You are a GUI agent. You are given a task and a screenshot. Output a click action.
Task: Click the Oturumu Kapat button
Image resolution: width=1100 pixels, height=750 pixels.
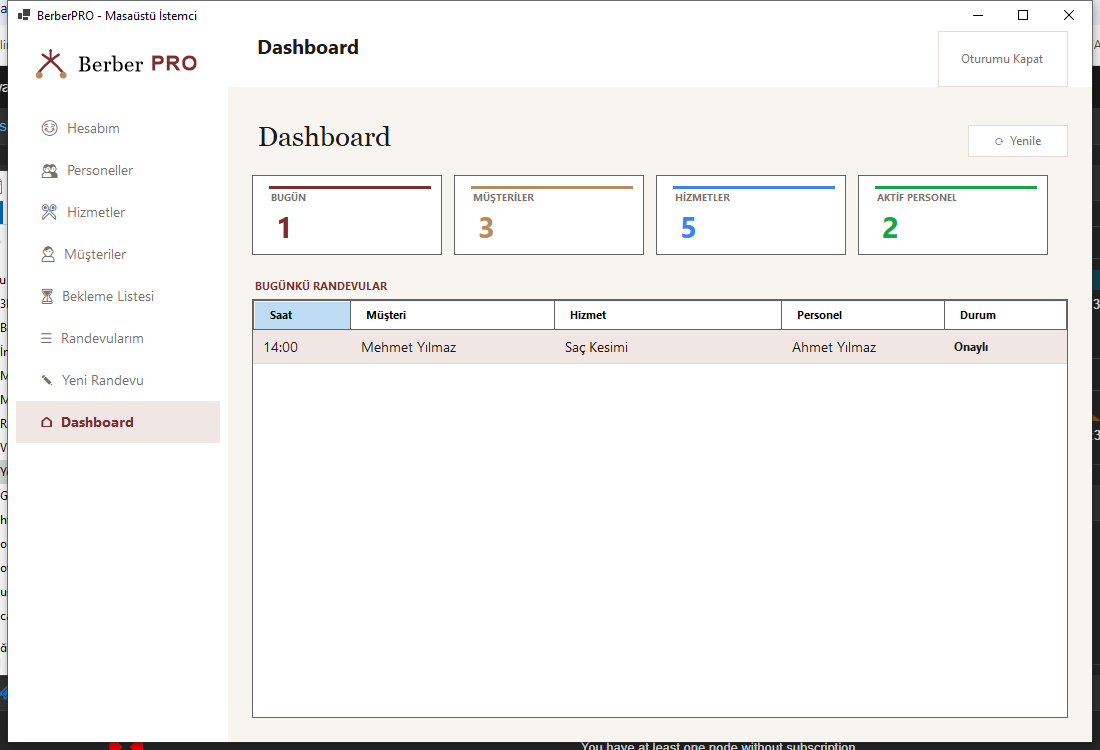pyautogui.click(x=1002, y=59)
